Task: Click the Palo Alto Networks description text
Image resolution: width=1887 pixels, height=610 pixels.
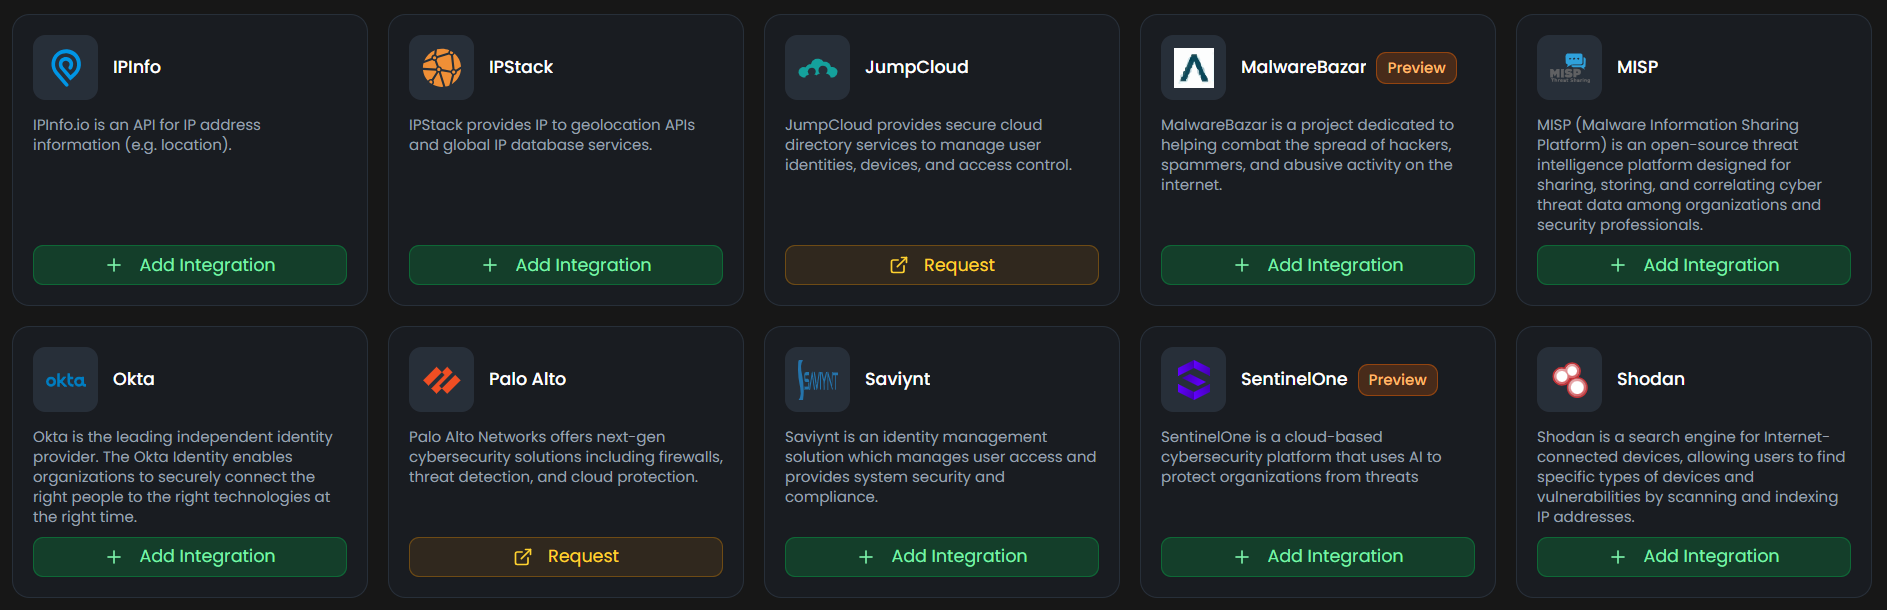Action: click(566, 457)
